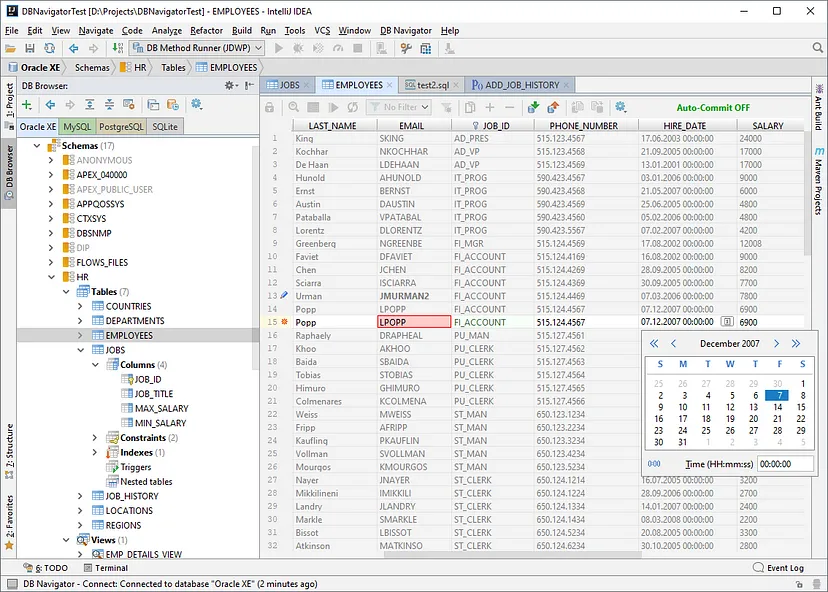The image size is (828, 592).
Task: Open the TODO tool window
Action: pos(46,568)
